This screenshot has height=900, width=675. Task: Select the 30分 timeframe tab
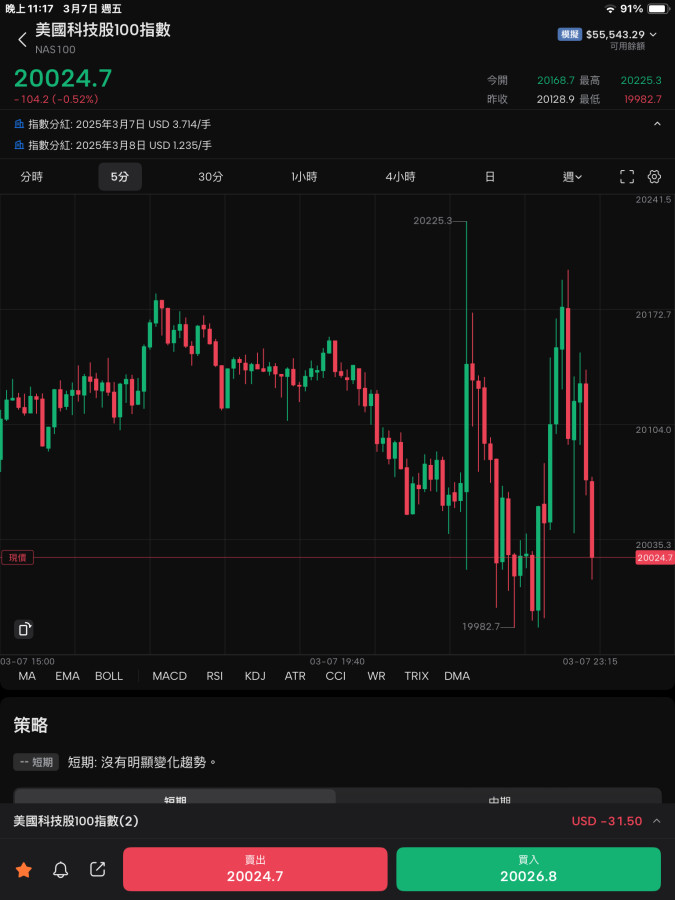(x=211, y=177)
